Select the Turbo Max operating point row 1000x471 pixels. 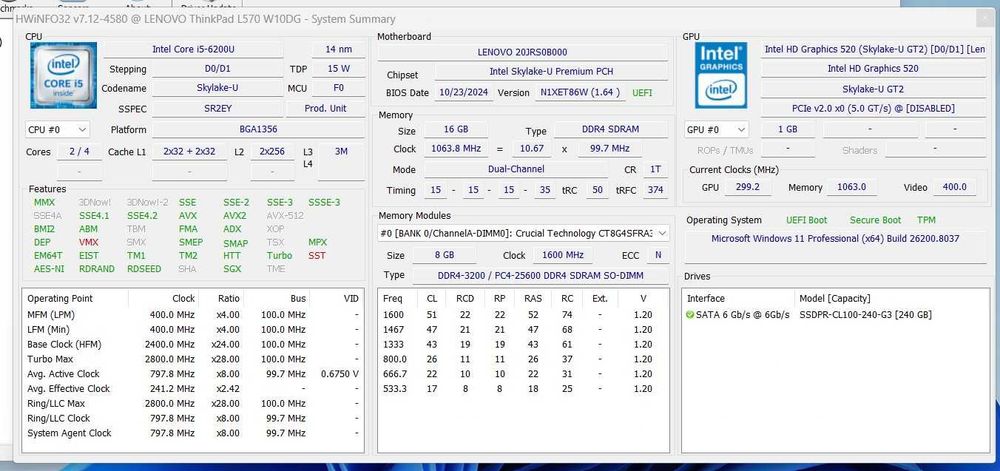[193, 359]
